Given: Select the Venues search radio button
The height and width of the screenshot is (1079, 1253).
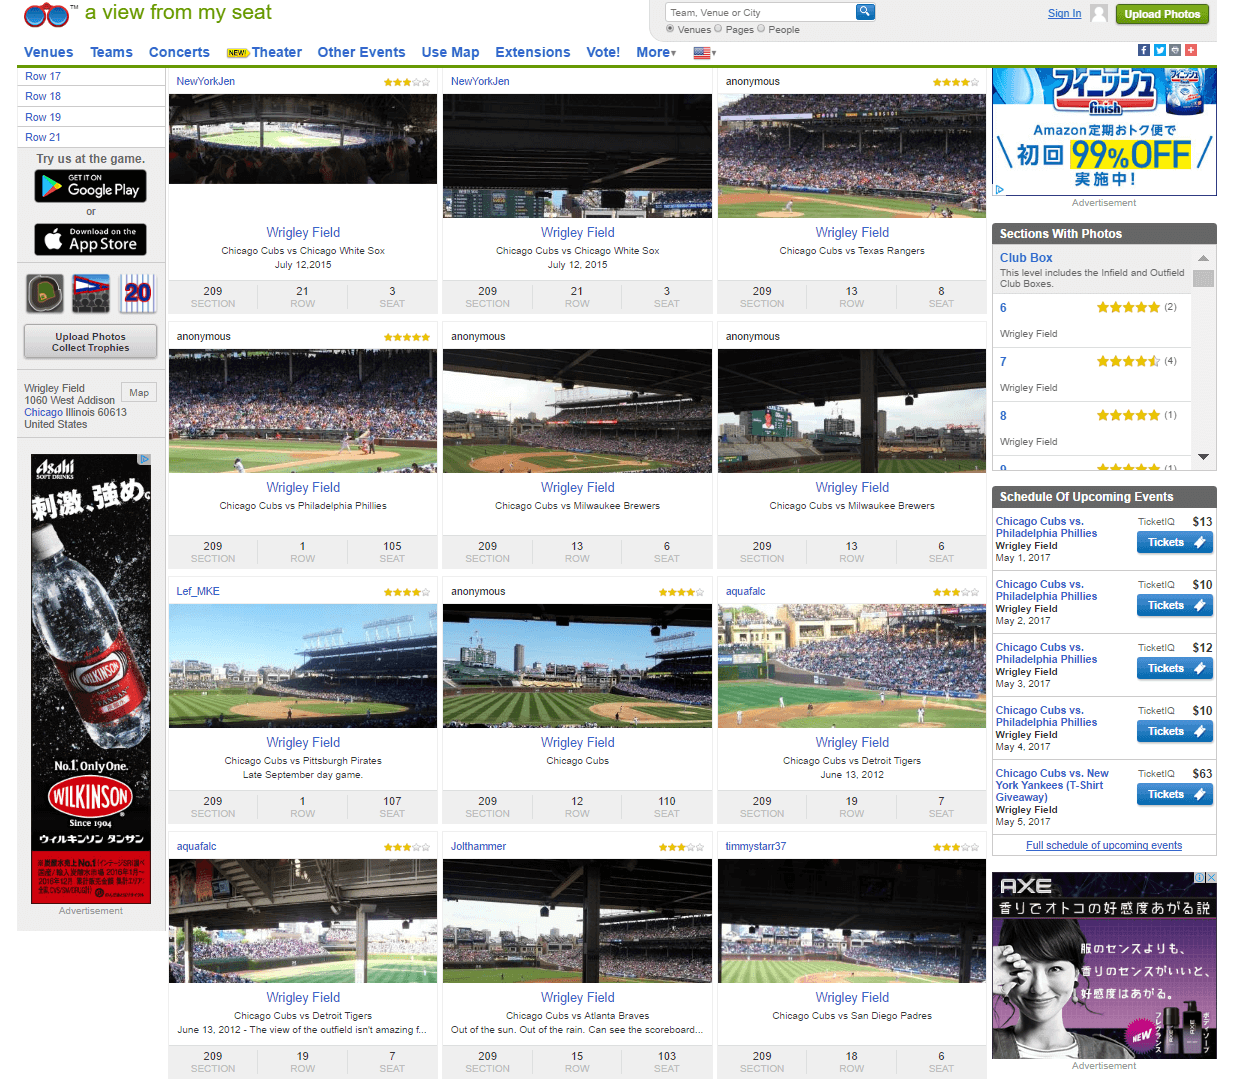Looking at the screenshot, I should (x=670, y=29).
